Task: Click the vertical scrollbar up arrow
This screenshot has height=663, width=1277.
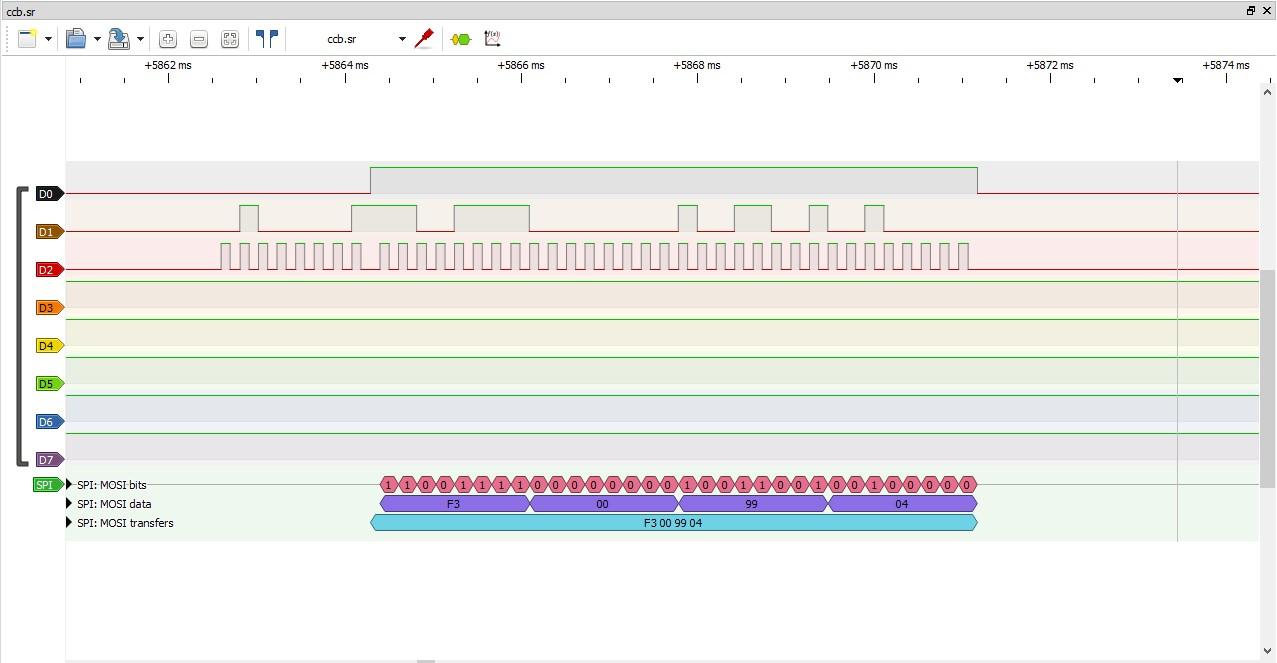Action: (1268, 92)
